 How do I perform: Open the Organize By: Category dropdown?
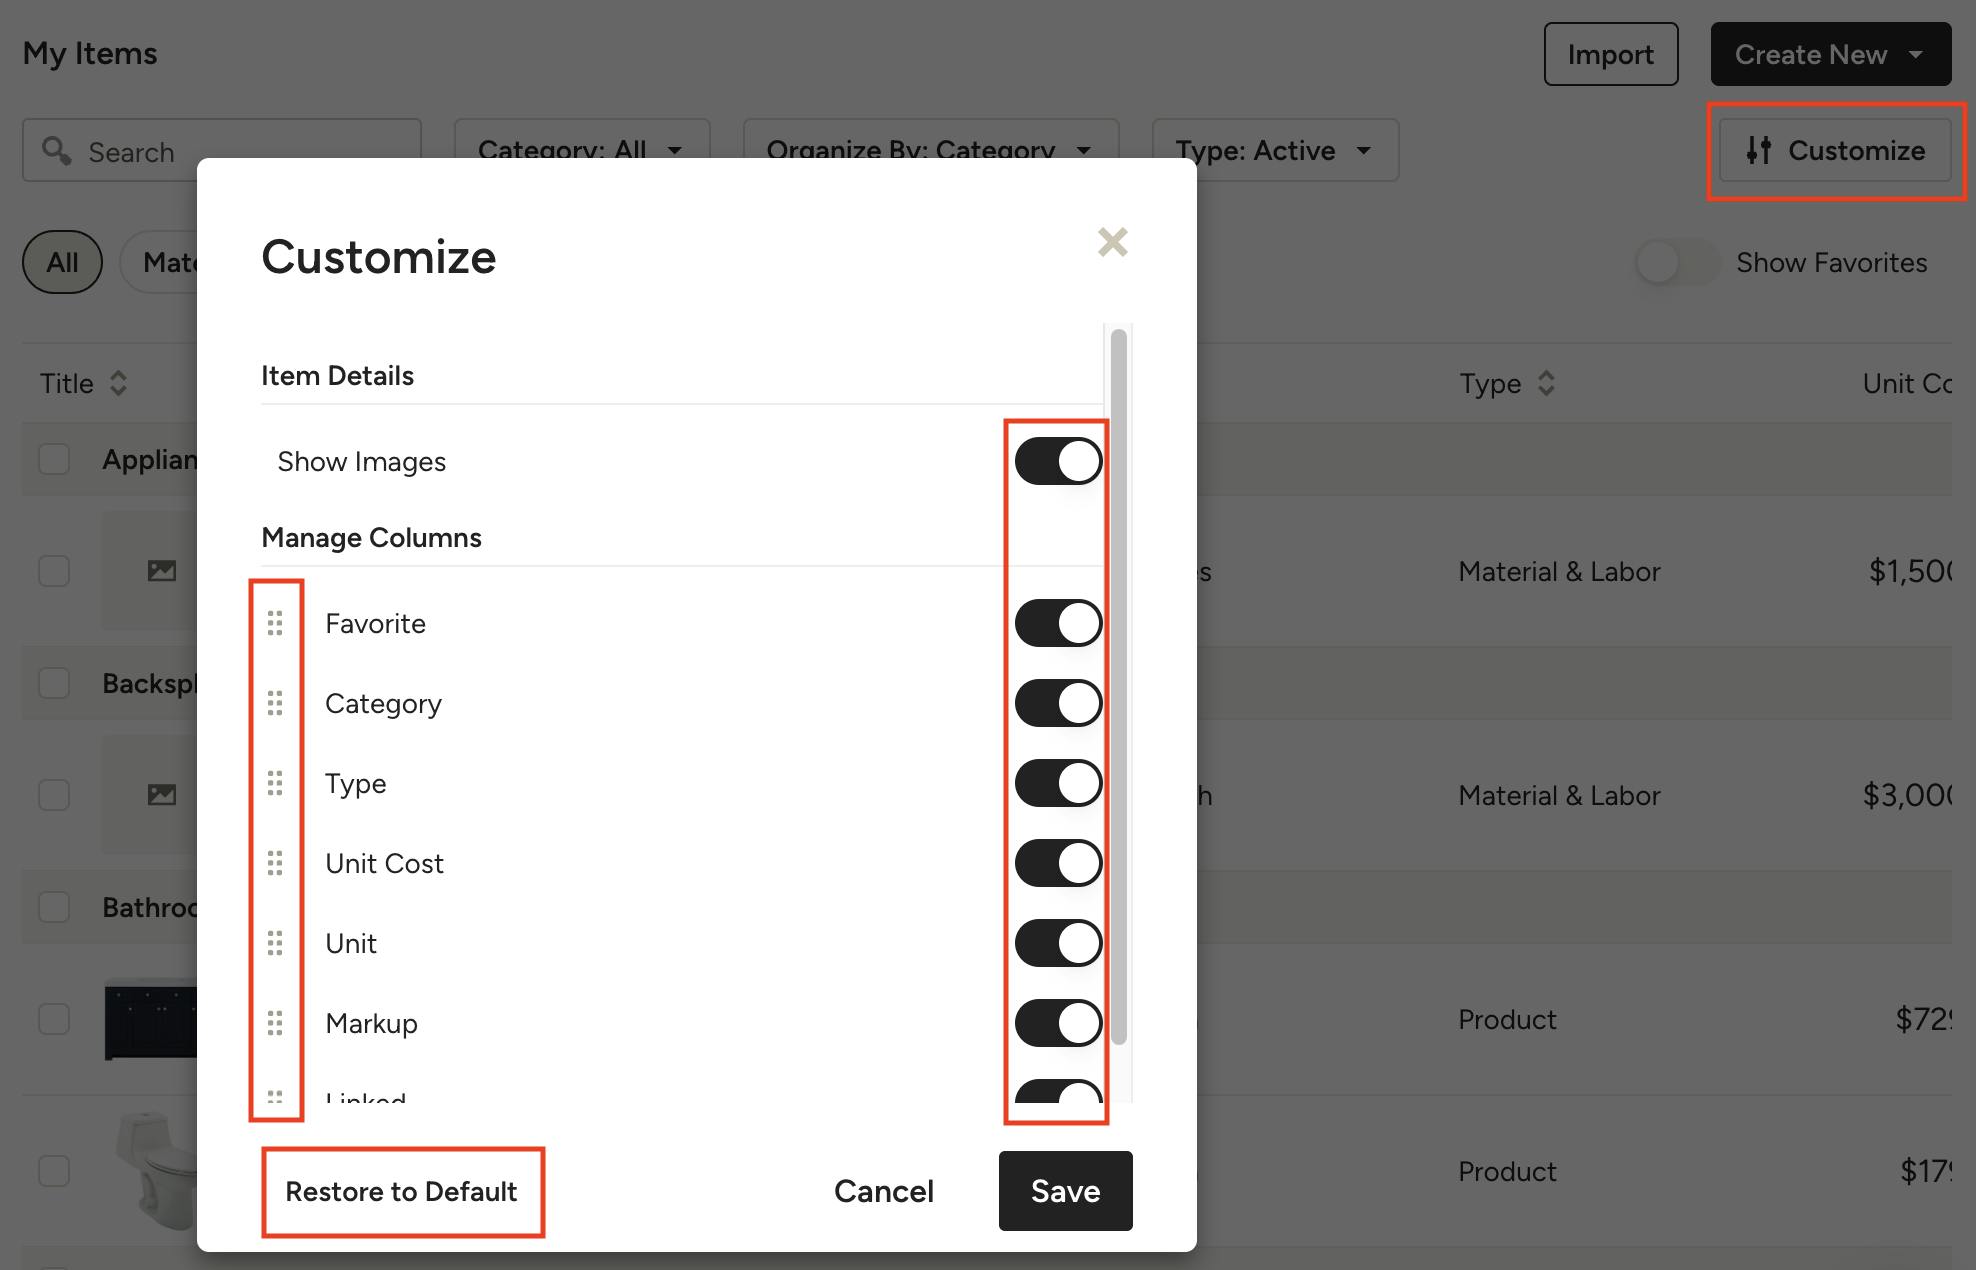[930, 150]
